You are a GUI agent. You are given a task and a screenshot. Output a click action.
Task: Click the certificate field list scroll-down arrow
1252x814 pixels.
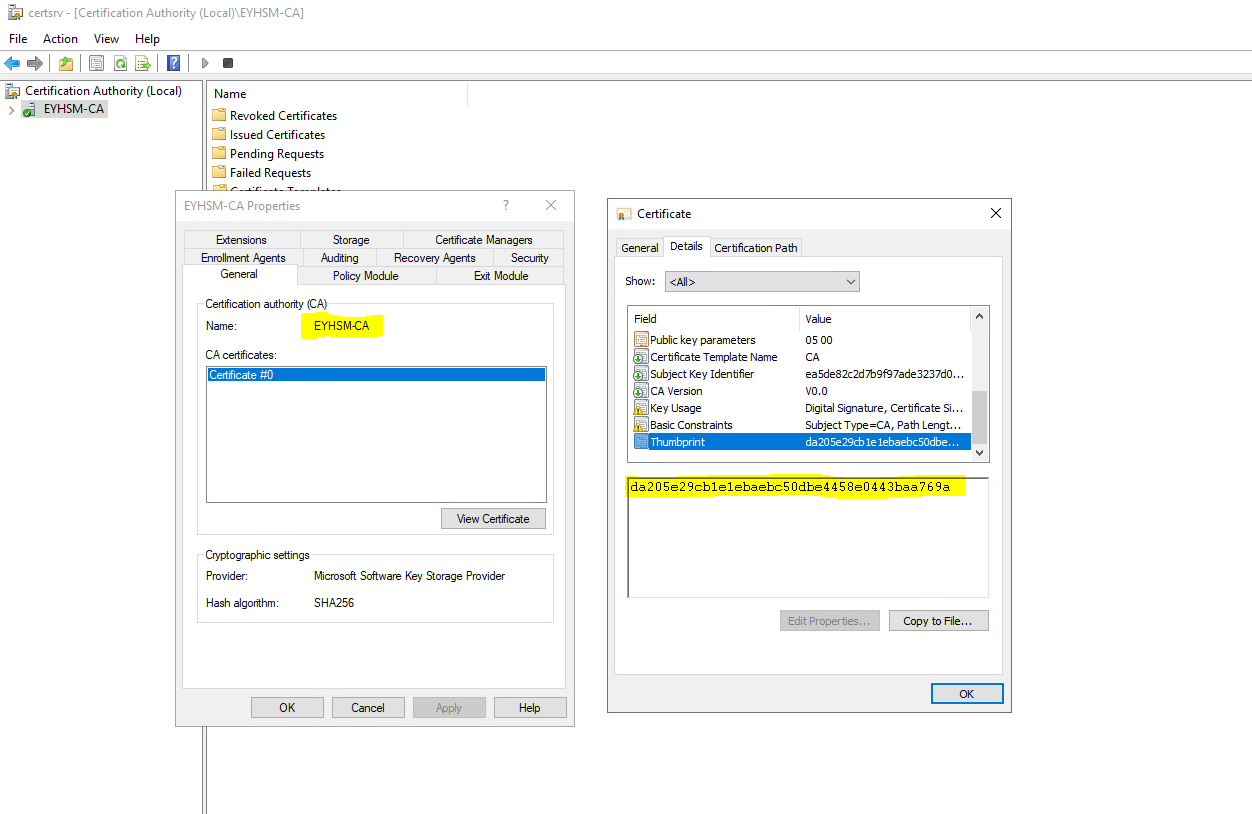980,452
